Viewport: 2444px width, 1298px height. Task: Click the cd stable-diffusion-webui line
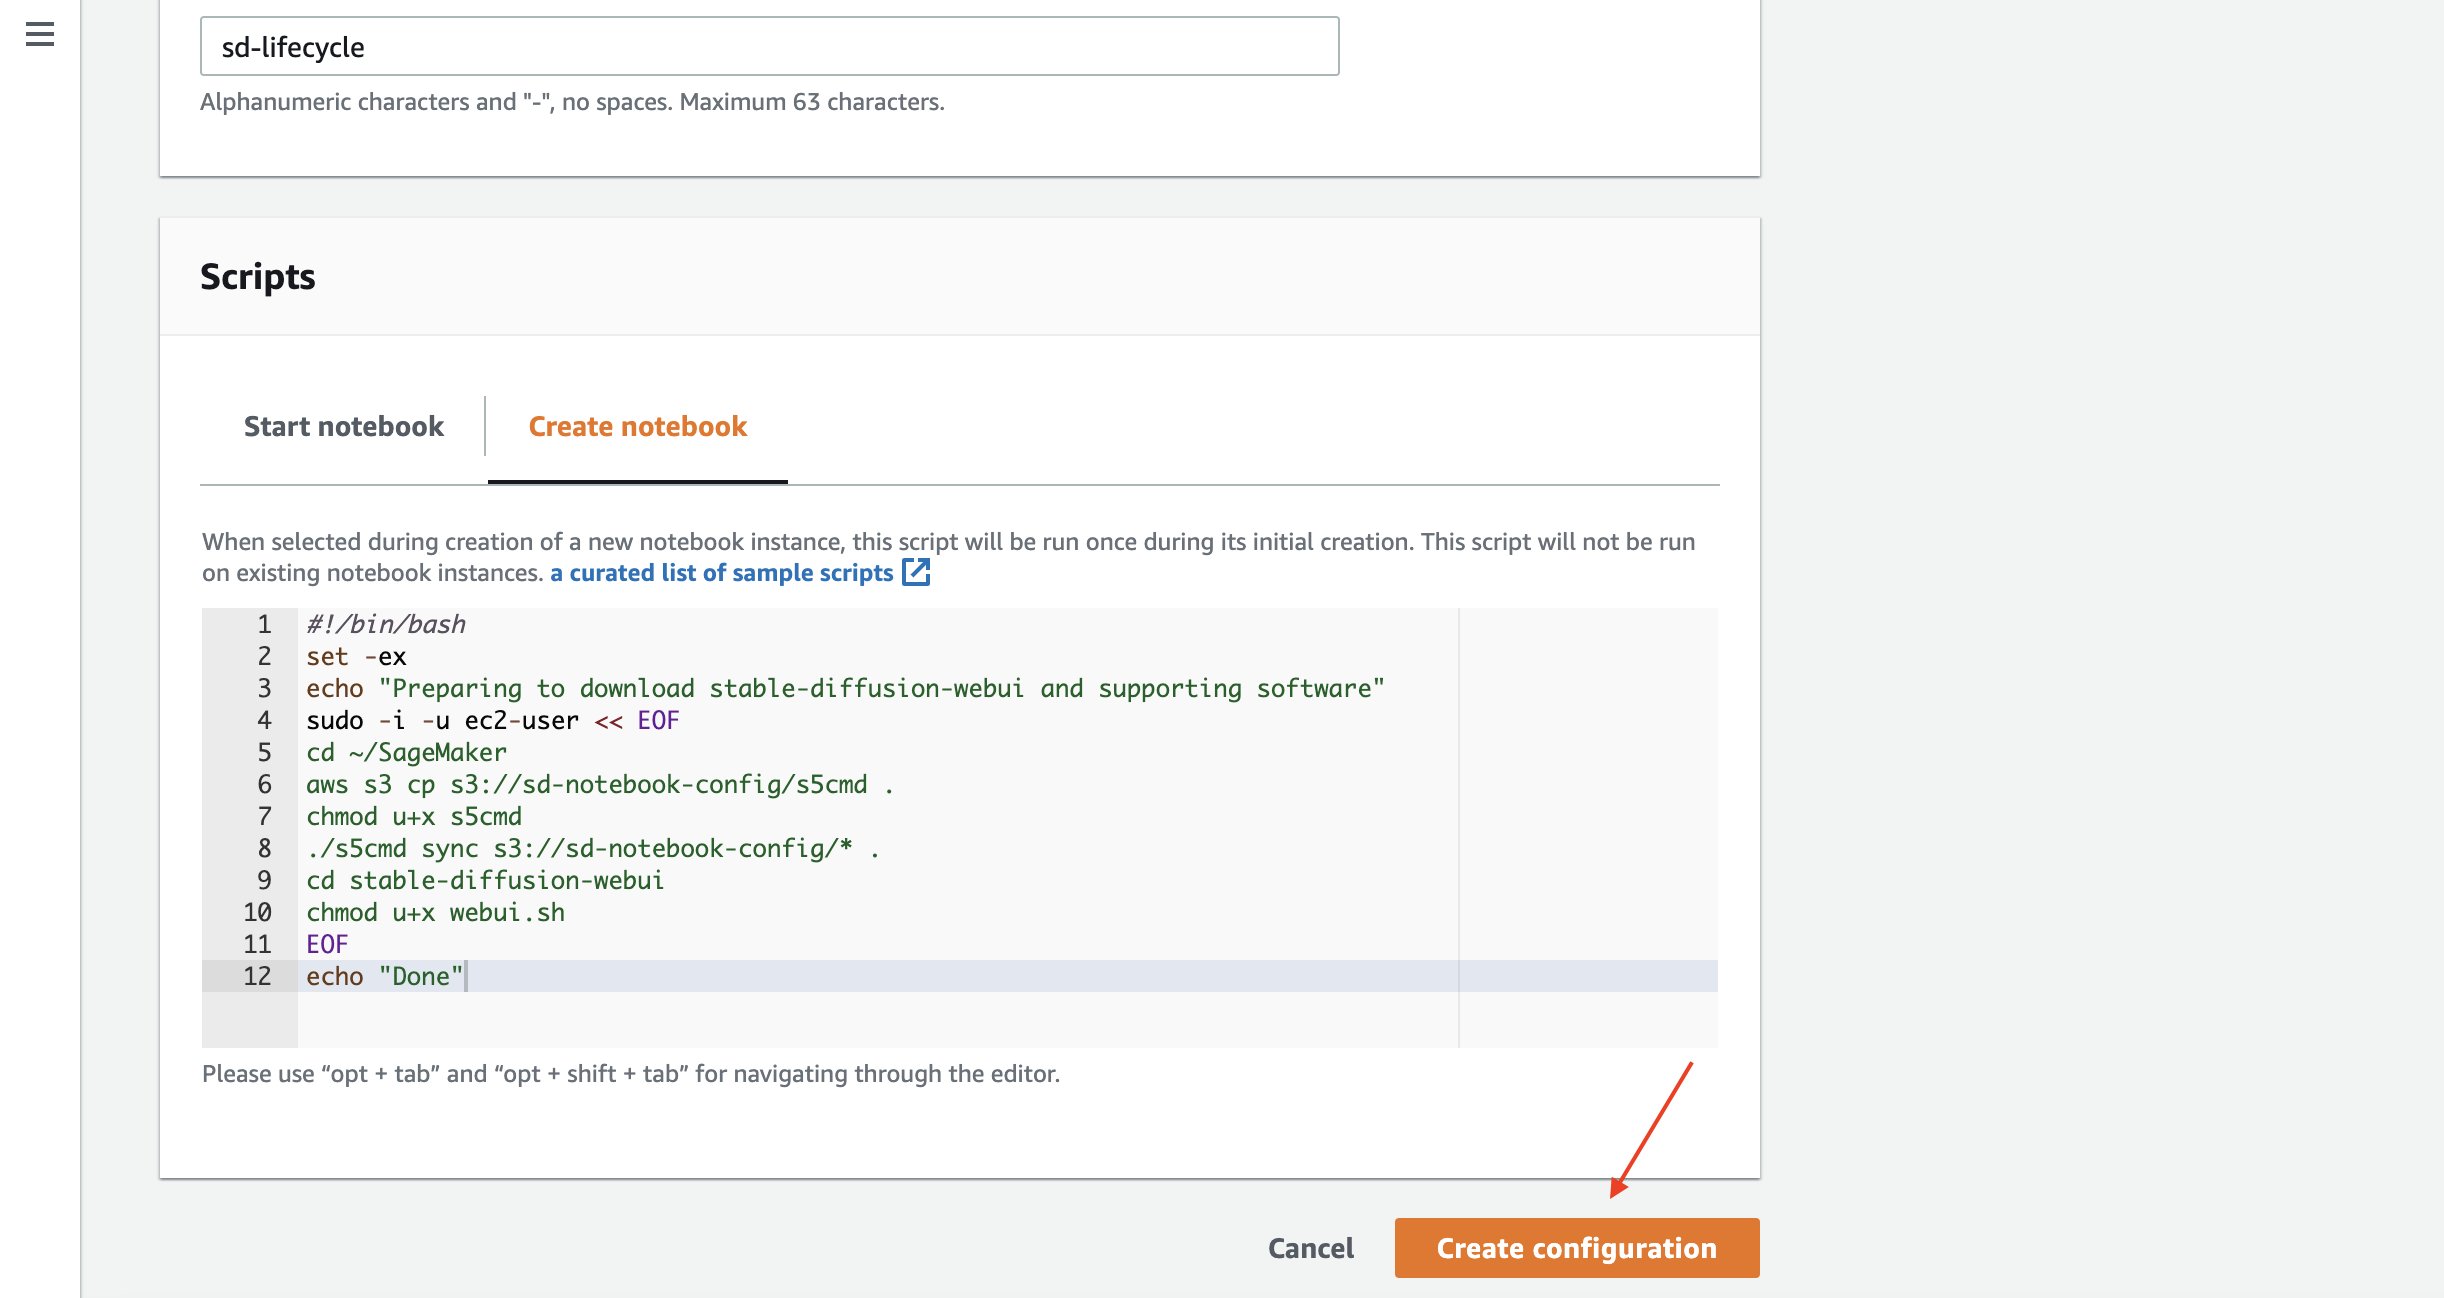(486, 879)
